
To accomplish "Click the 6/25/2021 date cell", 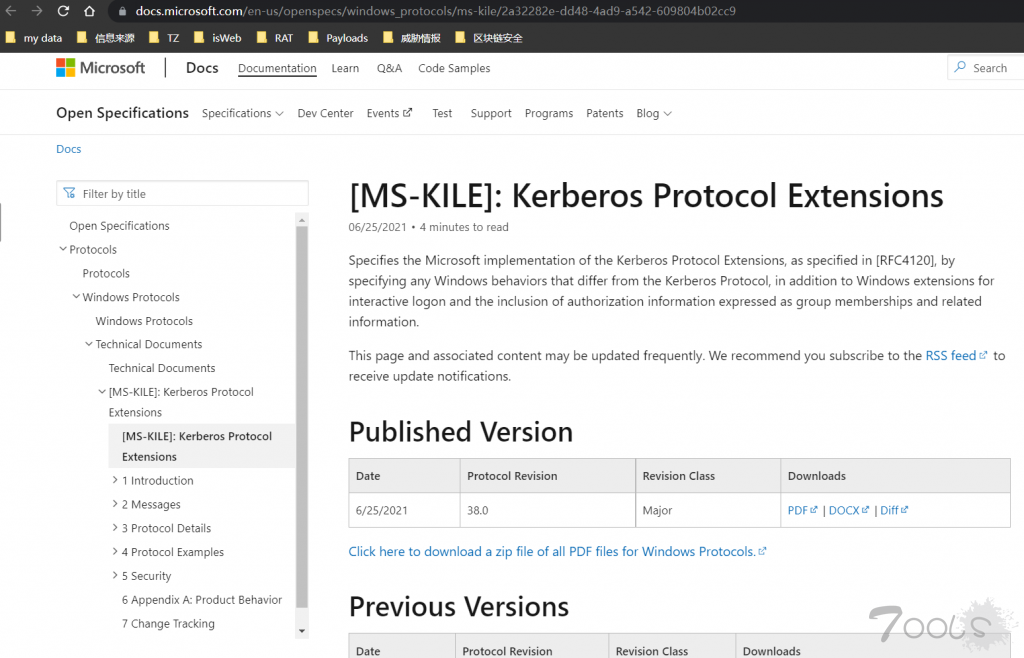I will (404, 510).
